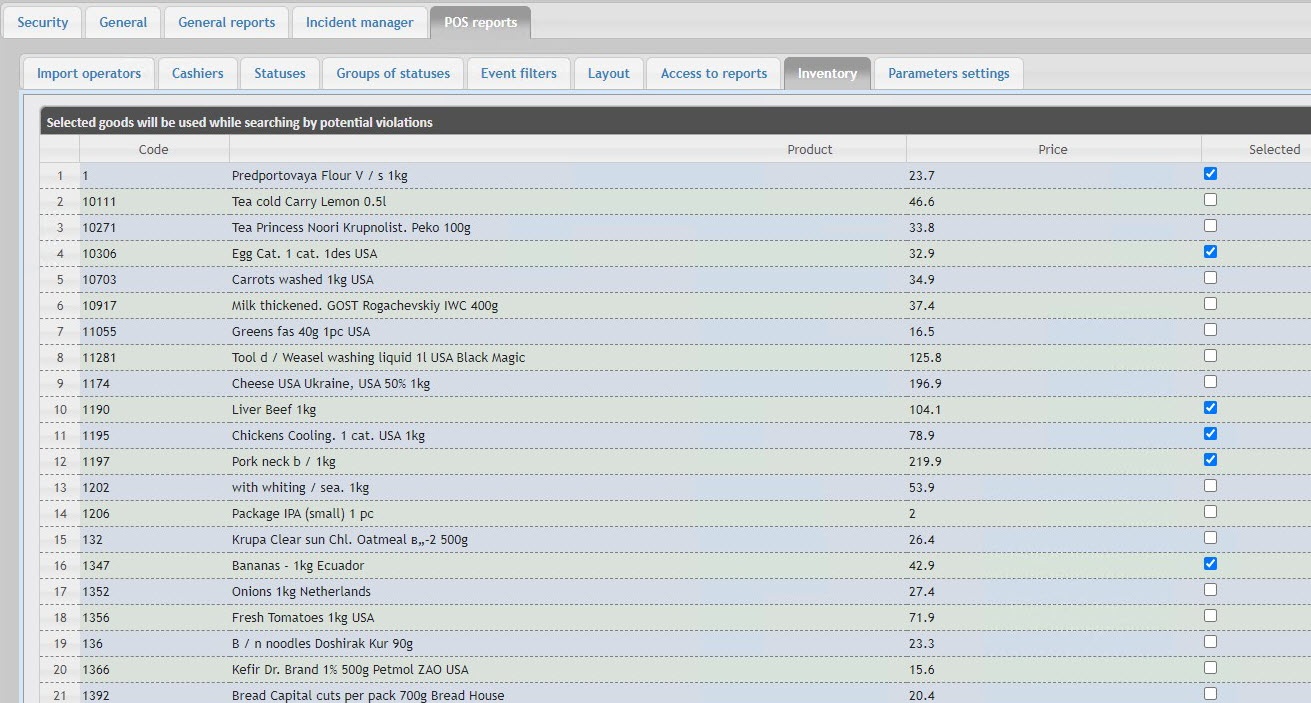Switch to Groups of statuses tab
The width and height of the screenshot is (1311, 703).
[x=393, y=73]
